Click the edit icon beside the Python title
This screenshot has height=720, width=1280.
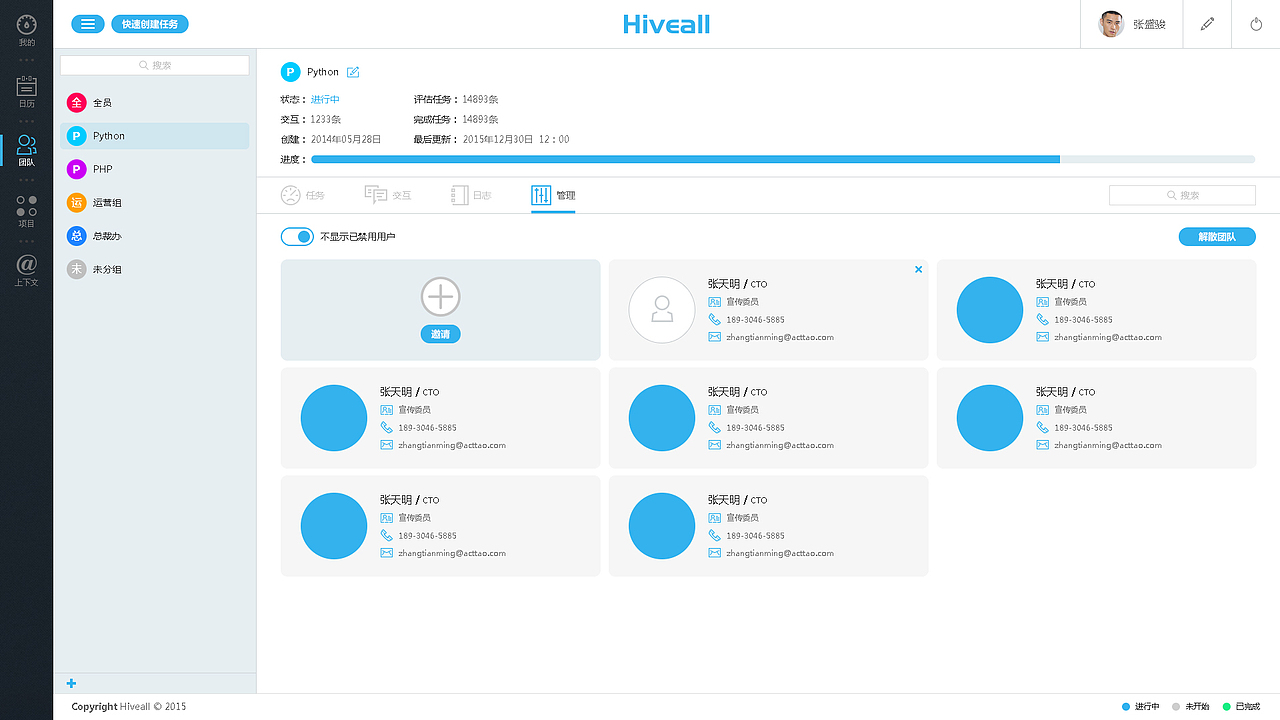[353, 72]
